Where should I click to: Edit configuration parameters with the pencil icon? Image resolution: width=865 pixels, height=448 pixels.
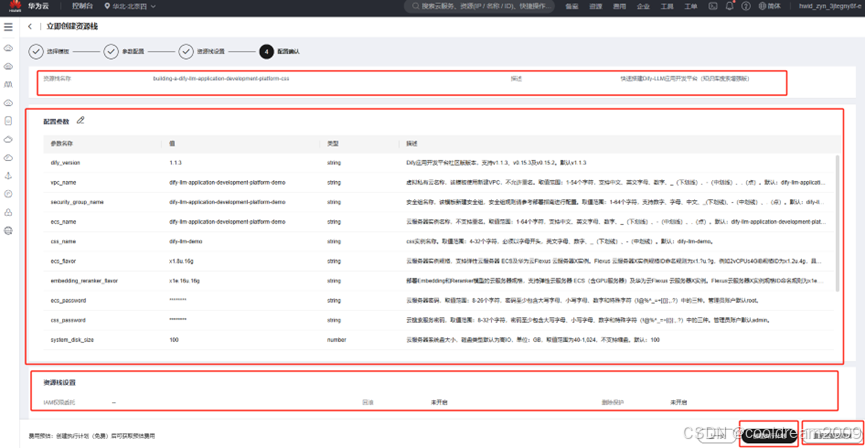(81, 120)
